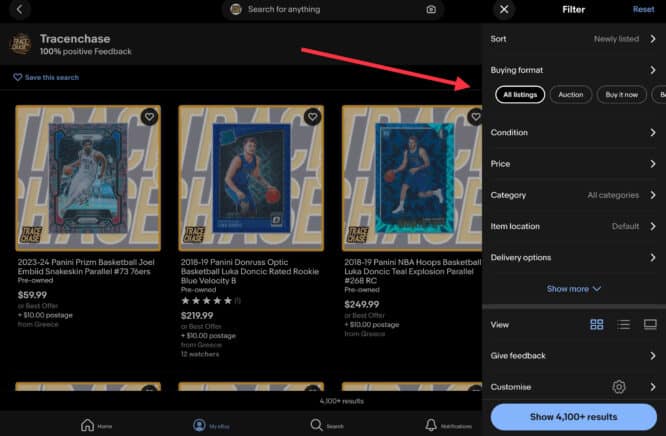The width and height of the screenshot is (666, 436).
Task: Open Item location filter
Action: tap(573, 226)
